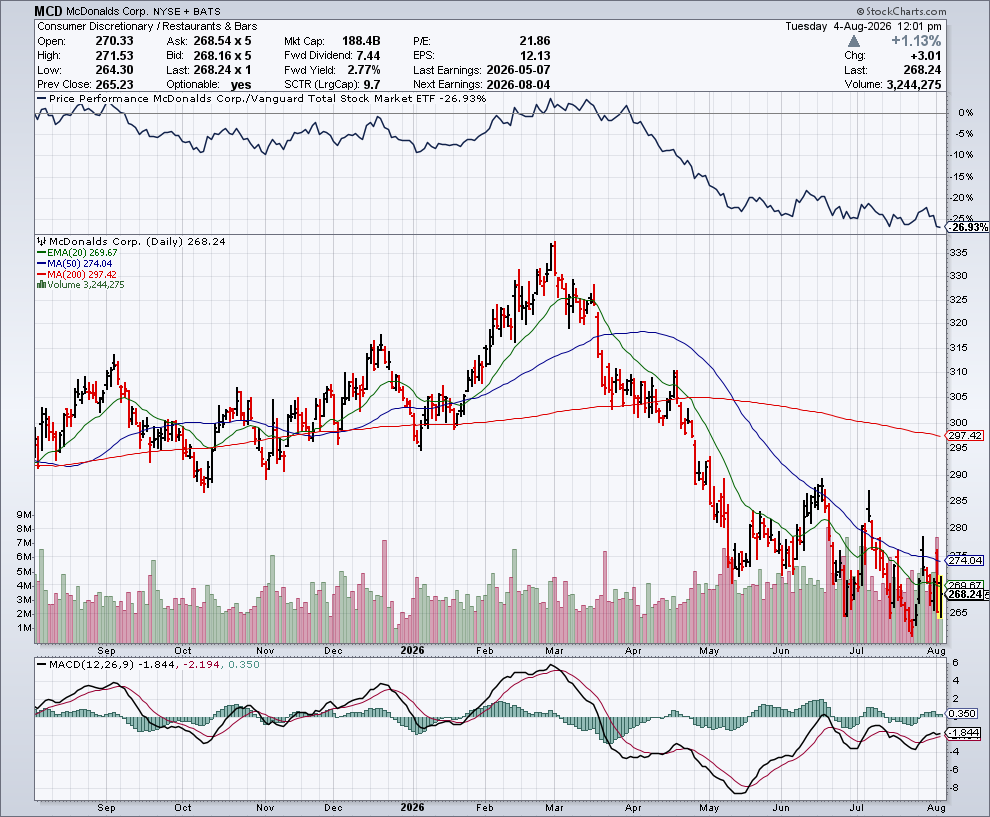Click the green Volume 3,244,275 legend entry
Screen dimensions: 990x817
coord(86,285)
